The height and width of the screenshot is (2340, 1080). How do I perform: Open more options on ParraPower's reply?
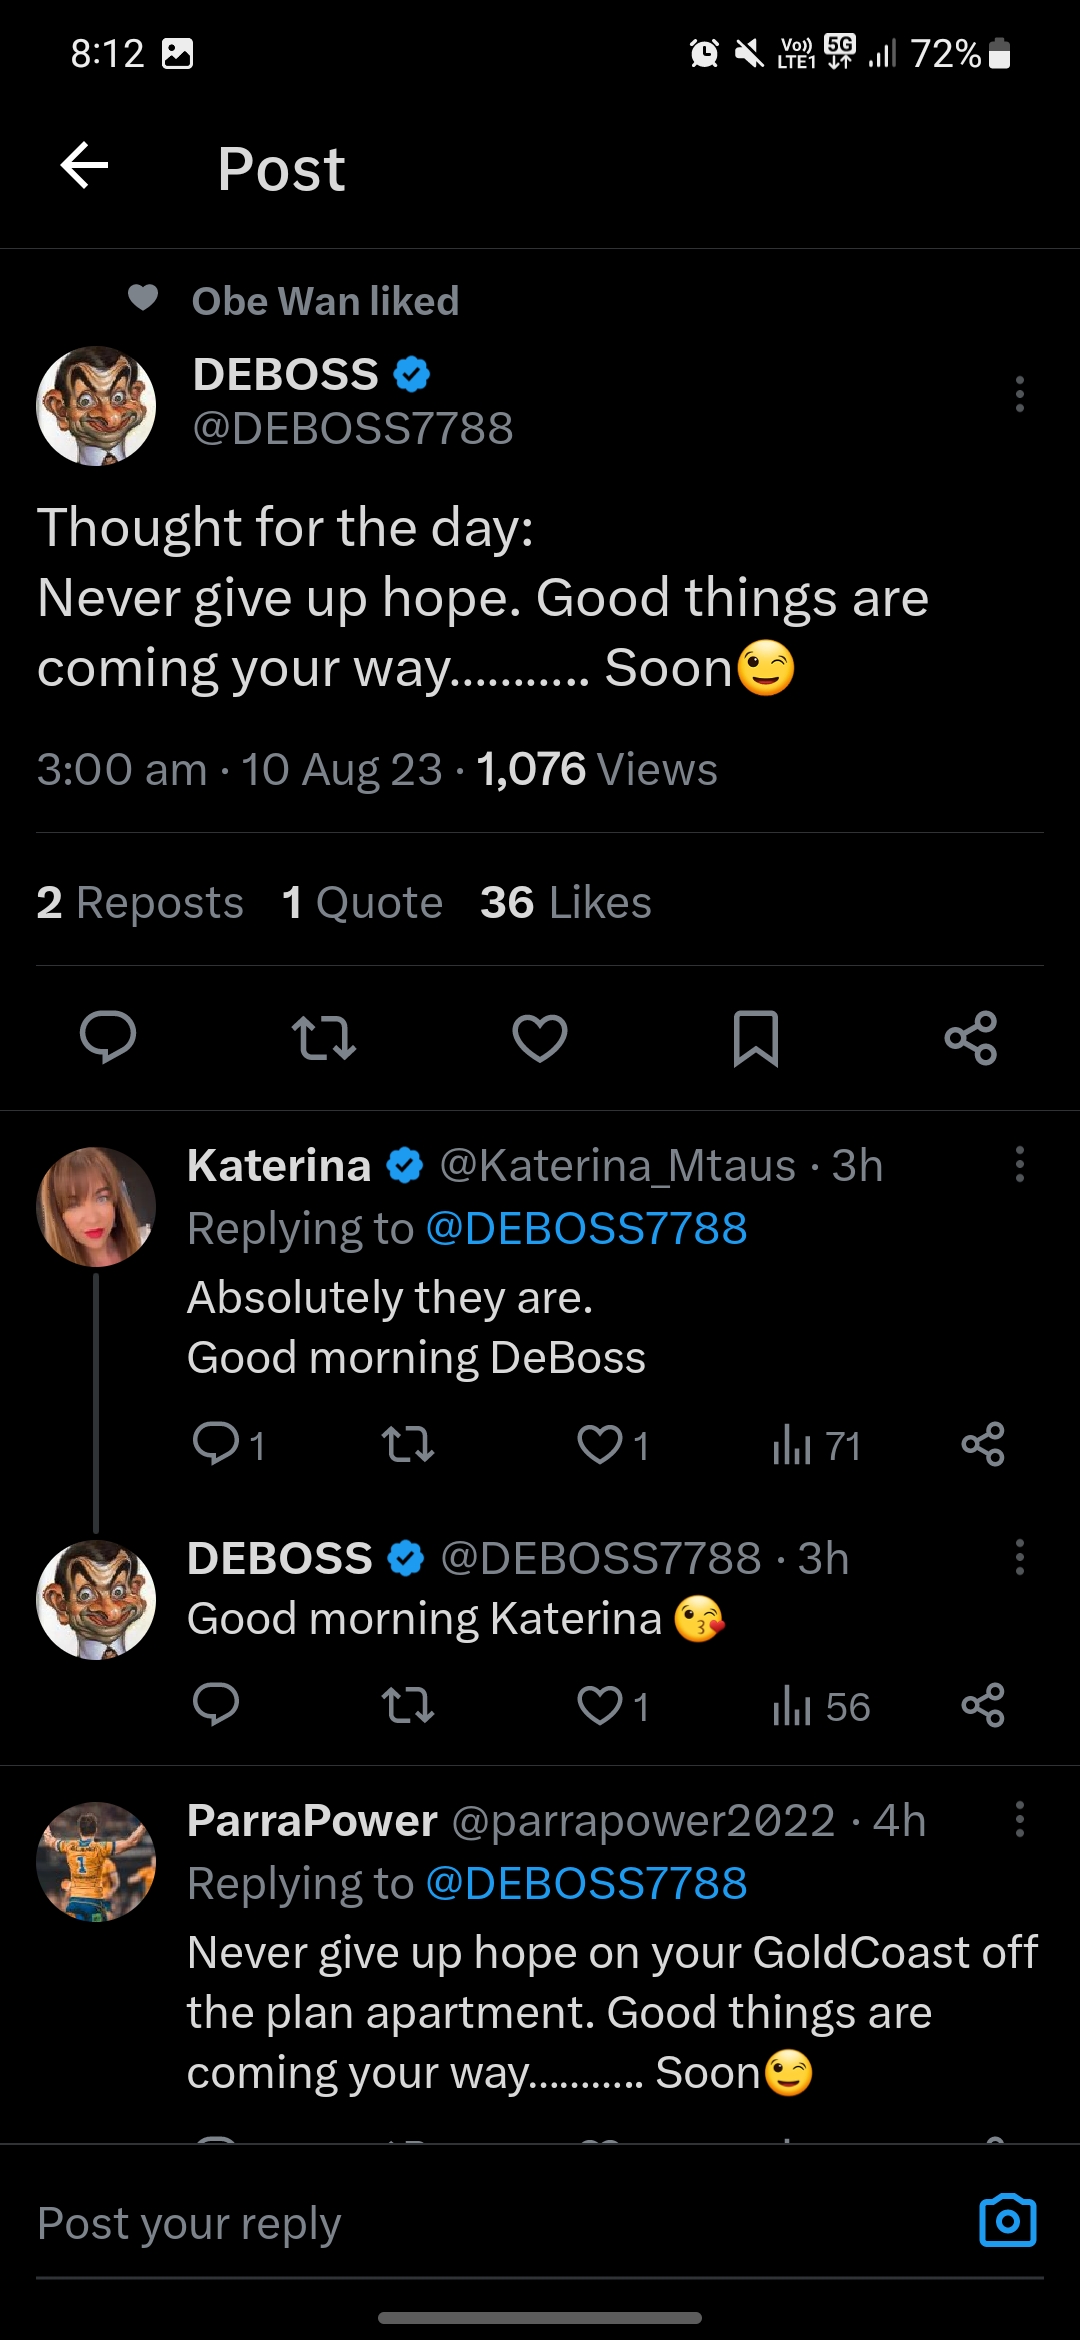point(1019,1819)
